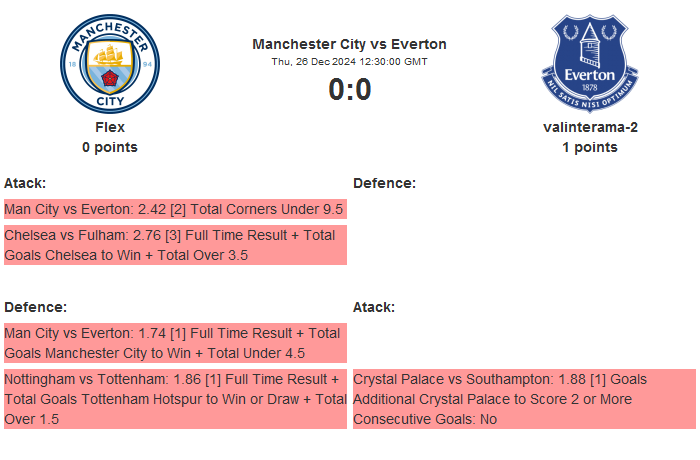Select the Crystal Palace vs Southampton bet row
The width and height of the screenshot is (700, 460).
pyautogui.click(x=522, y=399)
